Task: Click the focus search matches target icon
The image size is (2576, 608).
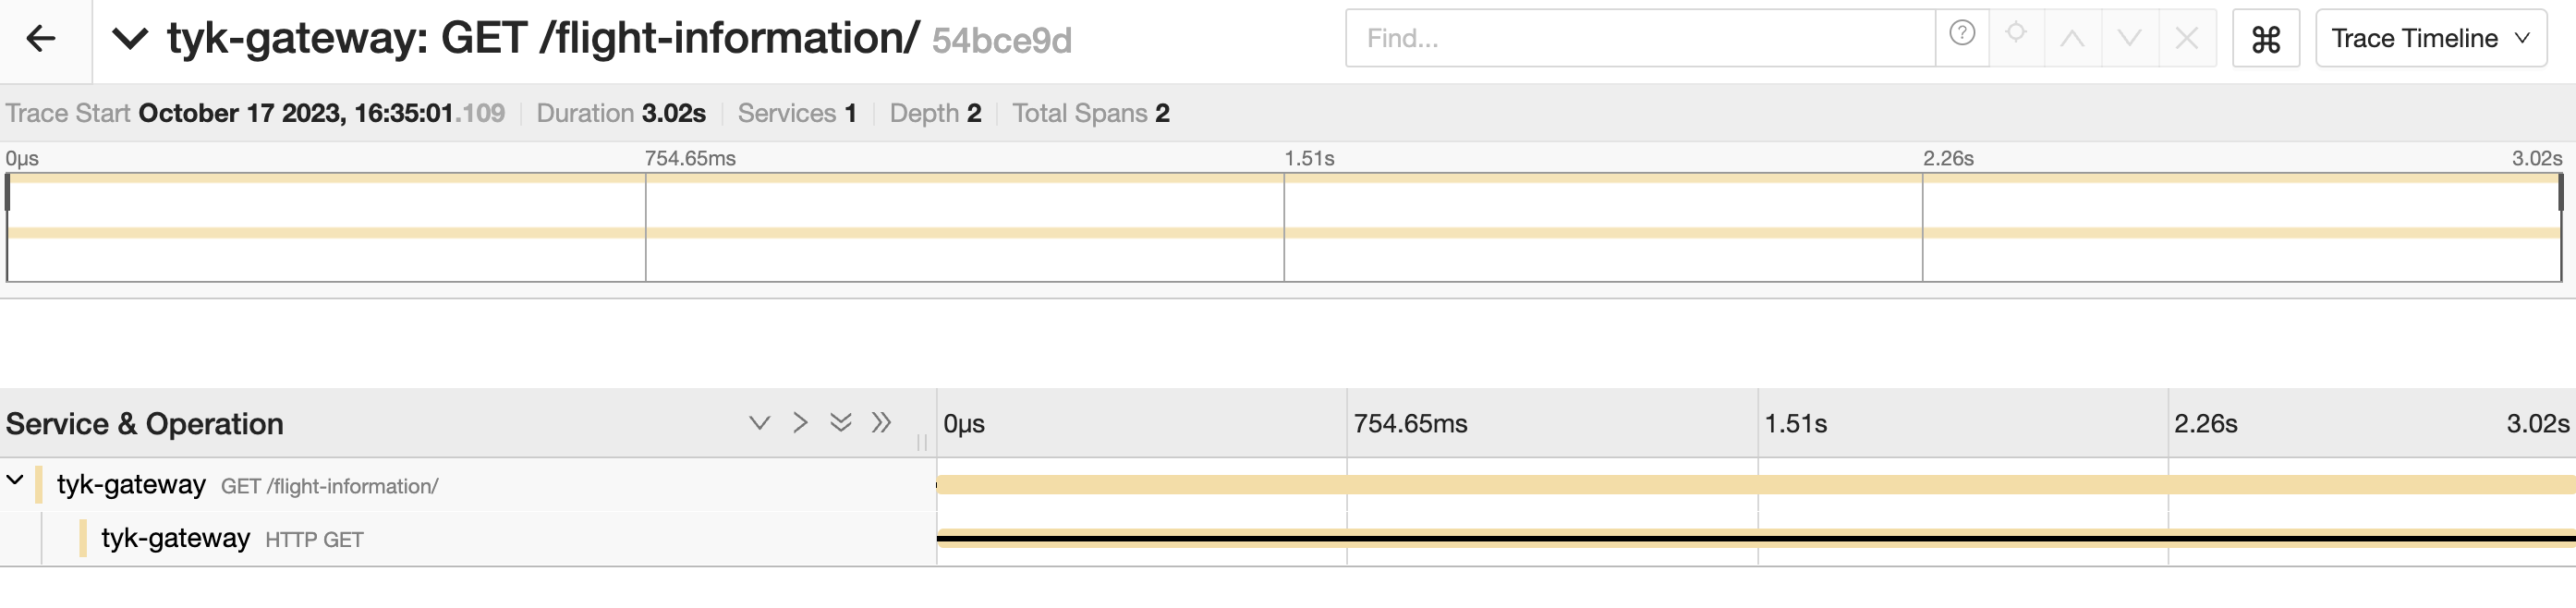Action: (2016, 35)
